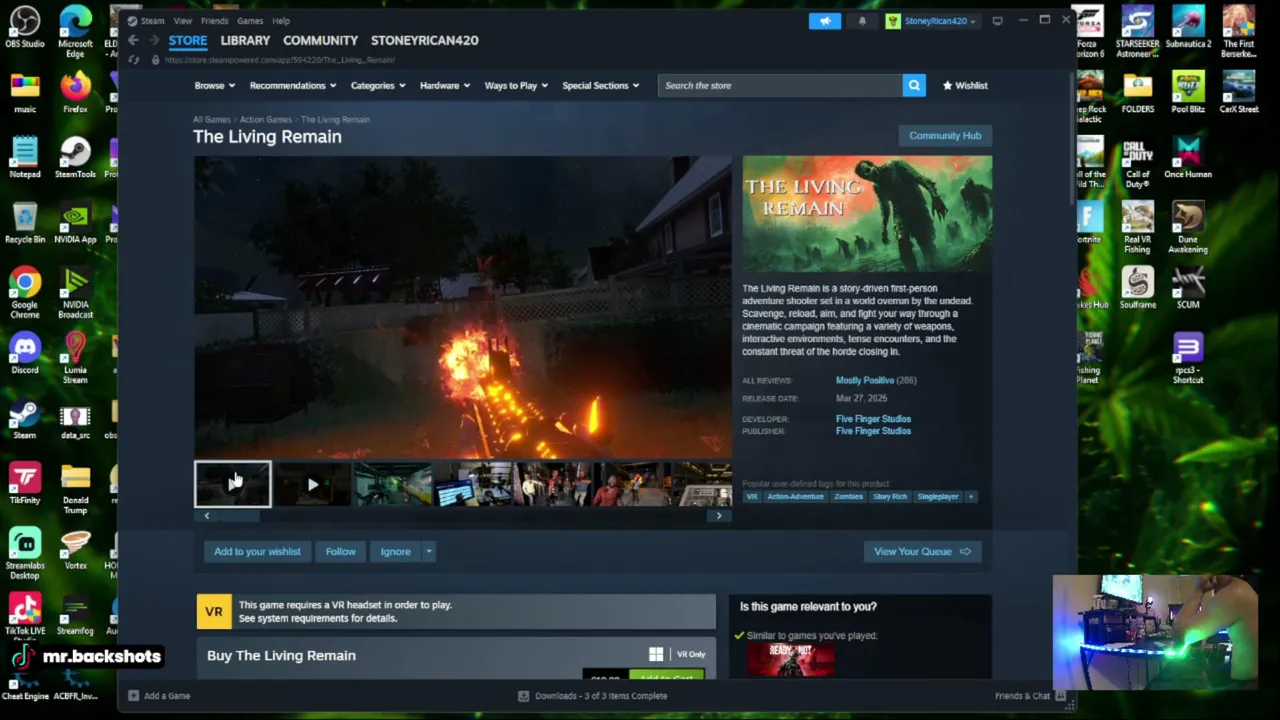Click inside the Search the store field

pos(780,85)
